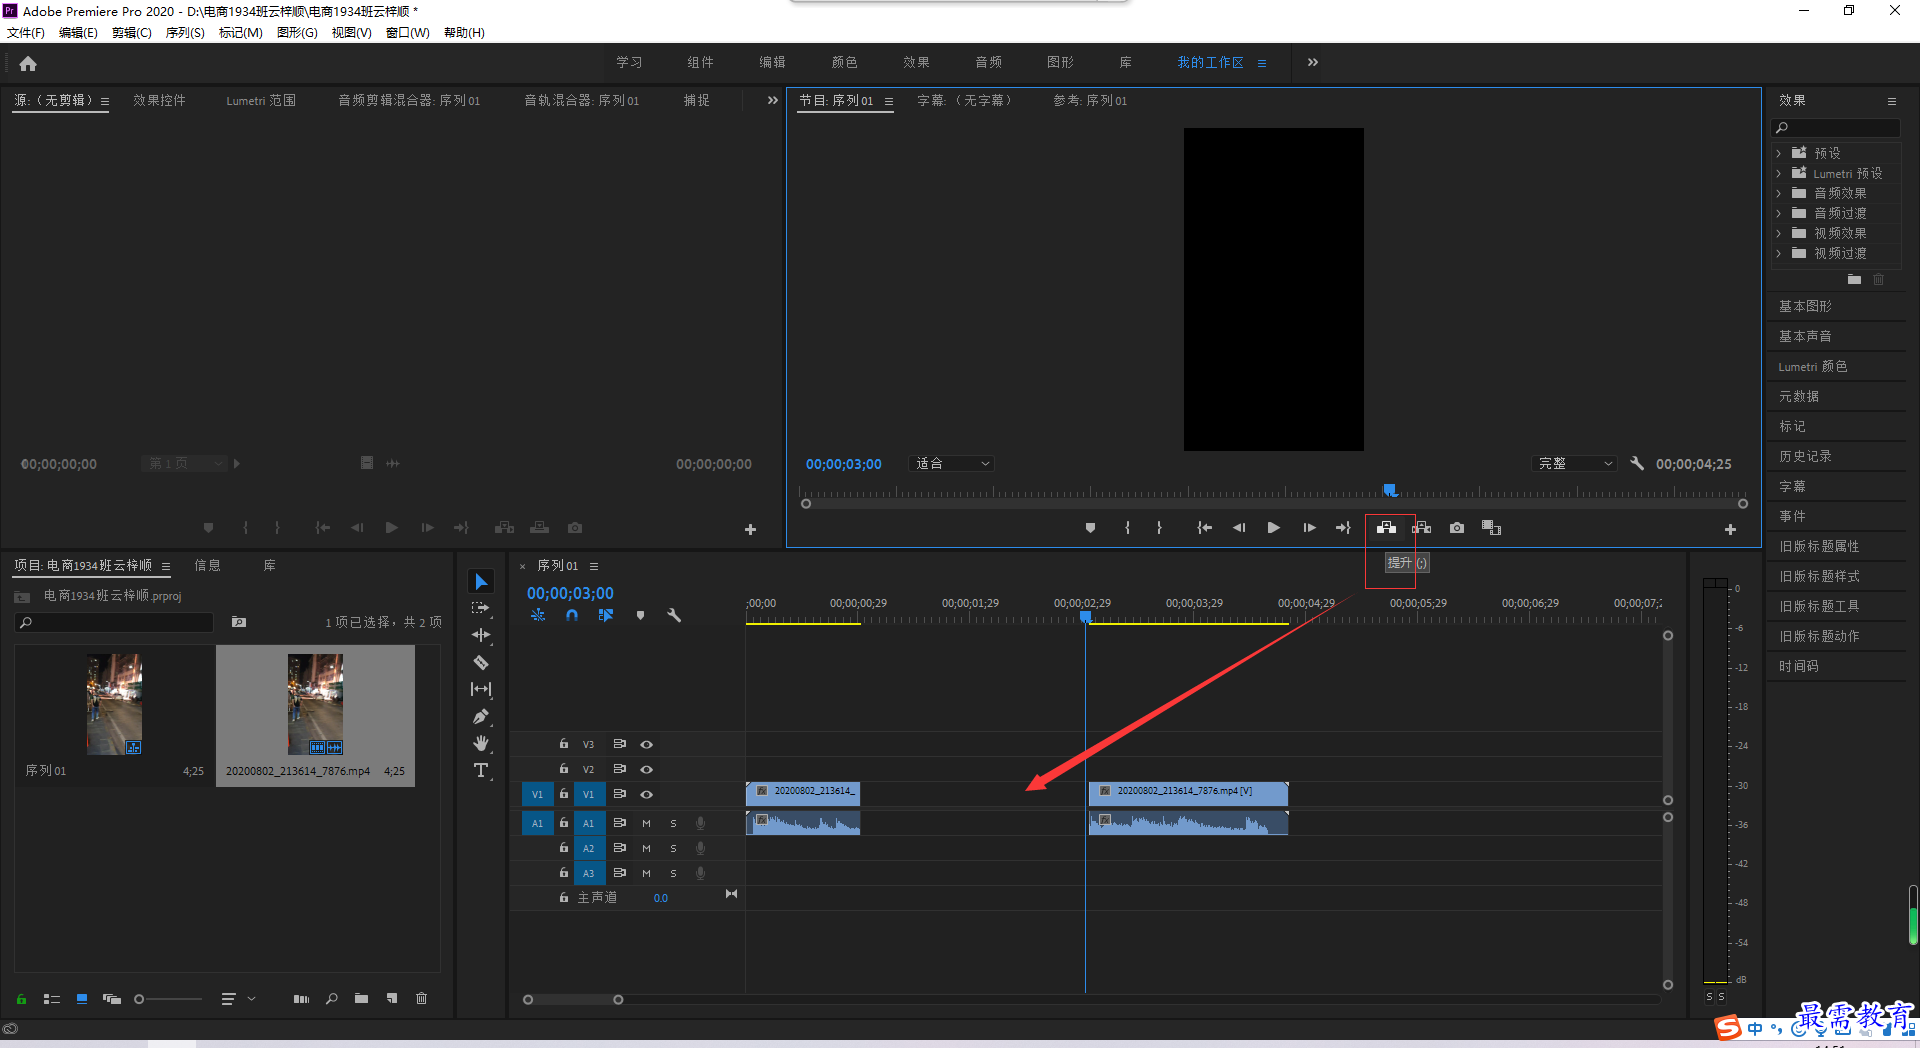
Task: Switch to 效果控件 panel tab
Action: (x=159, y=100)
